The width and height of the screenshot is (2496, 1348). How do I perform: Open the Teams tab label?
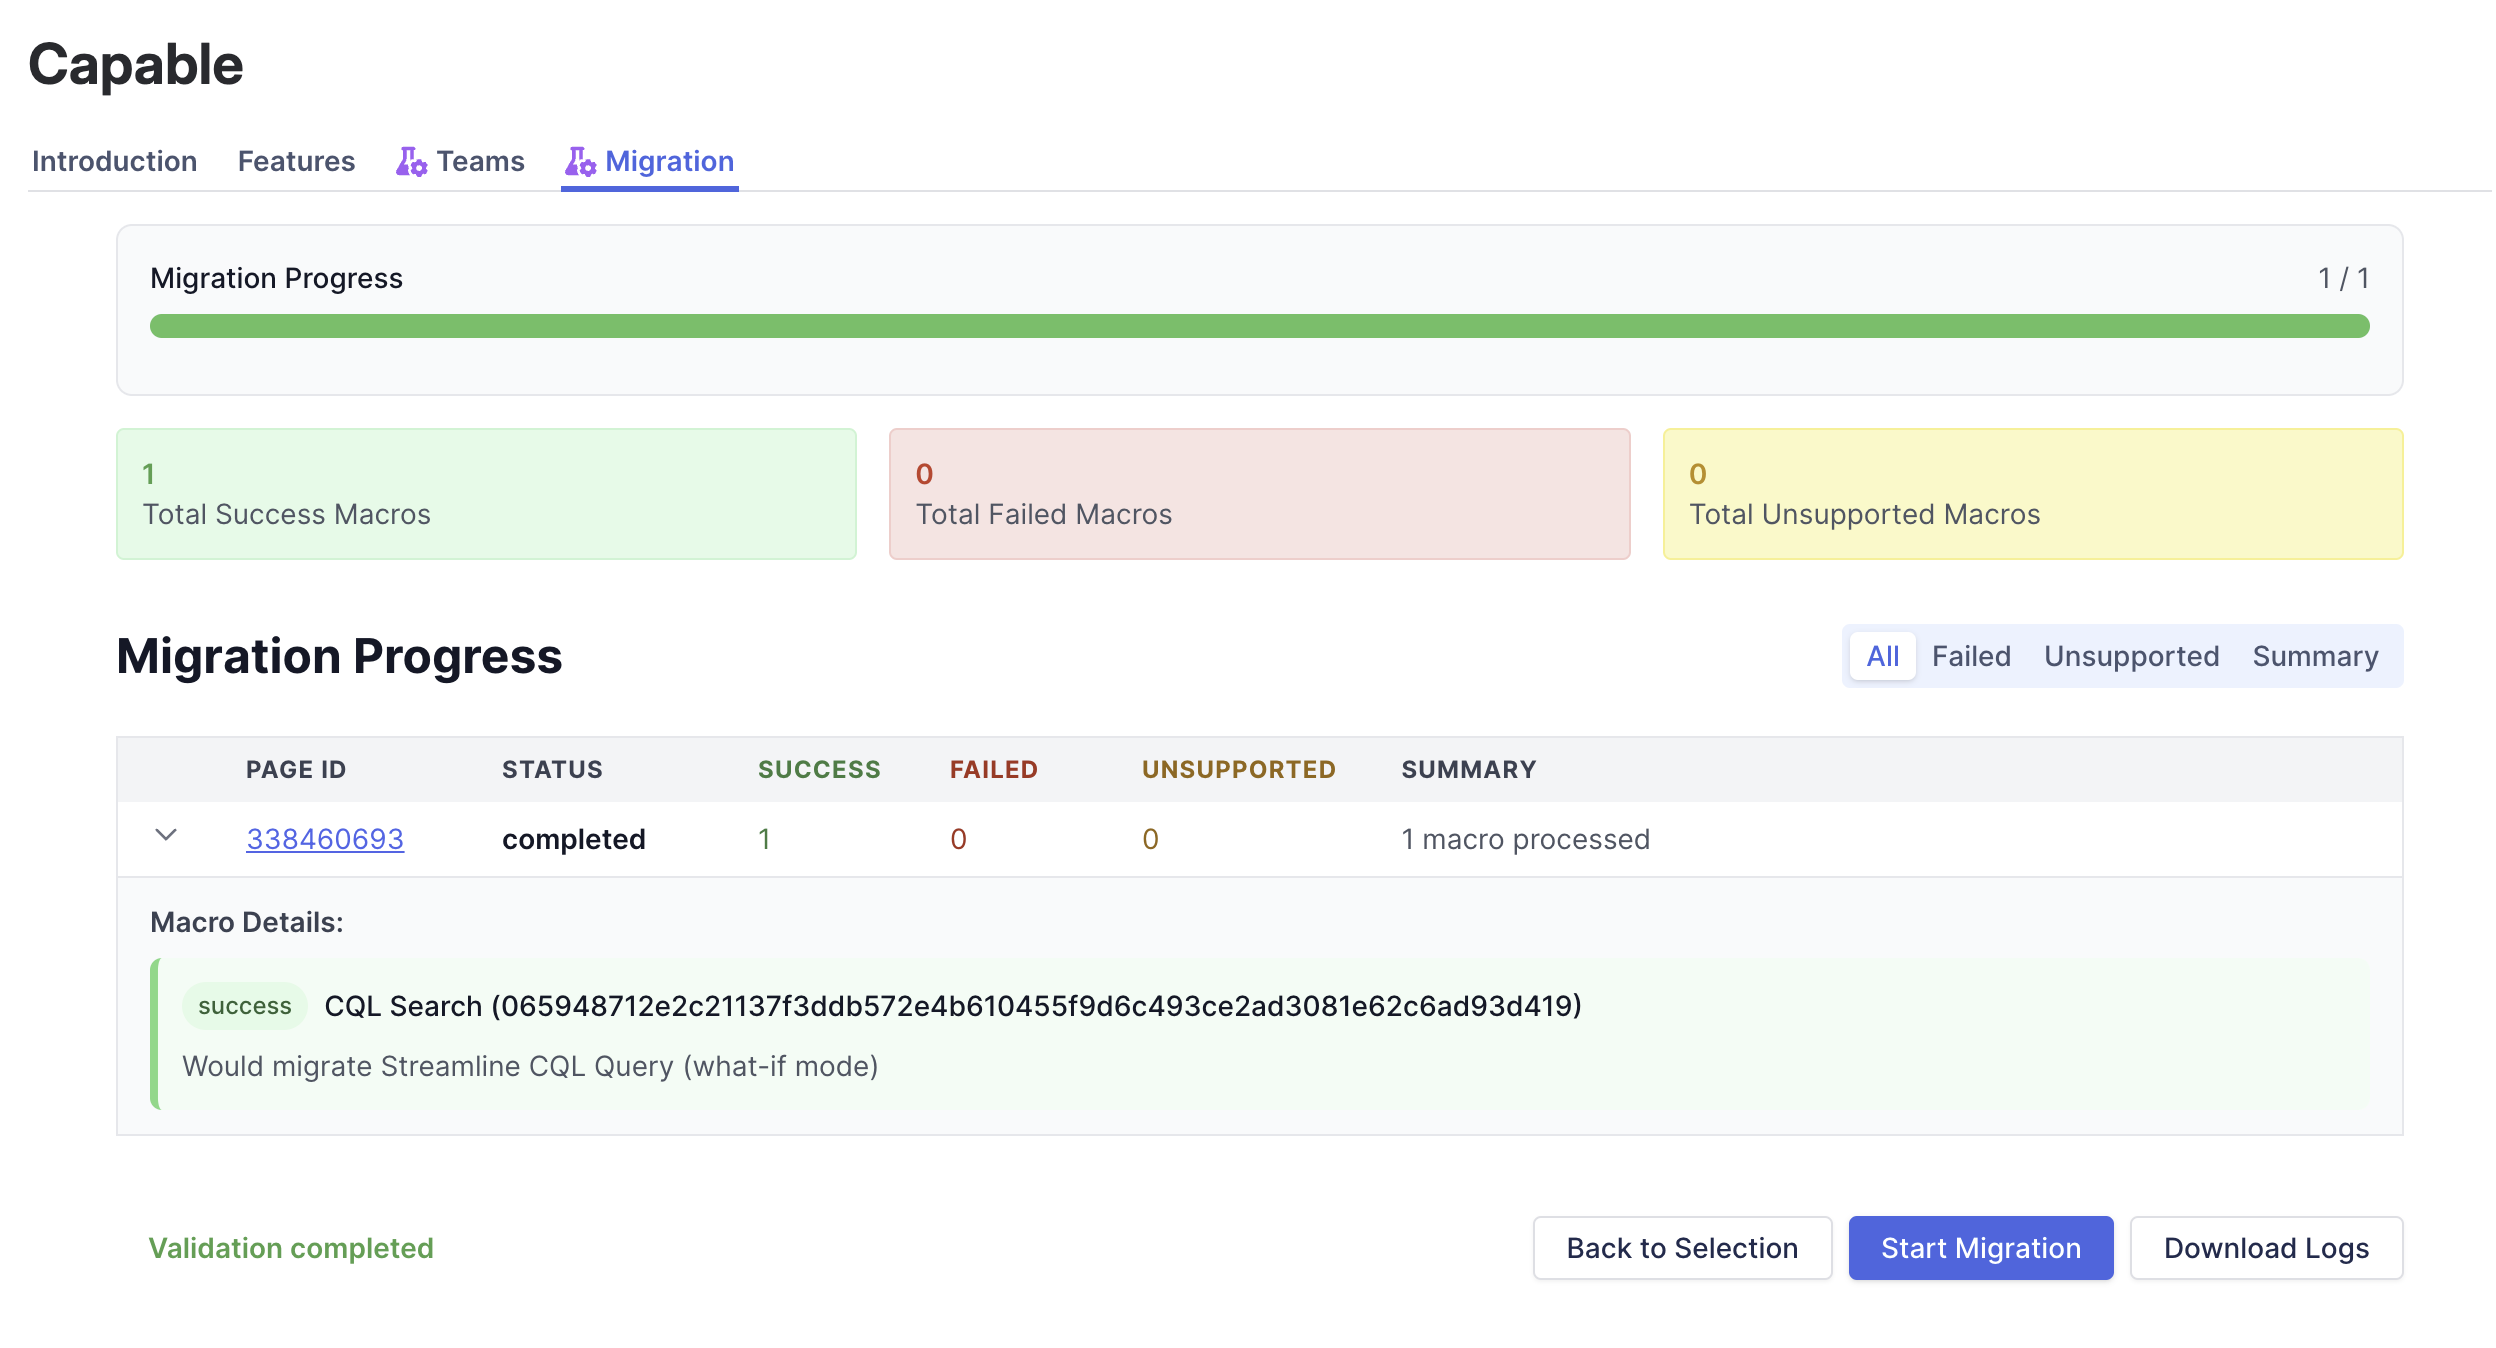coord(480,162)
